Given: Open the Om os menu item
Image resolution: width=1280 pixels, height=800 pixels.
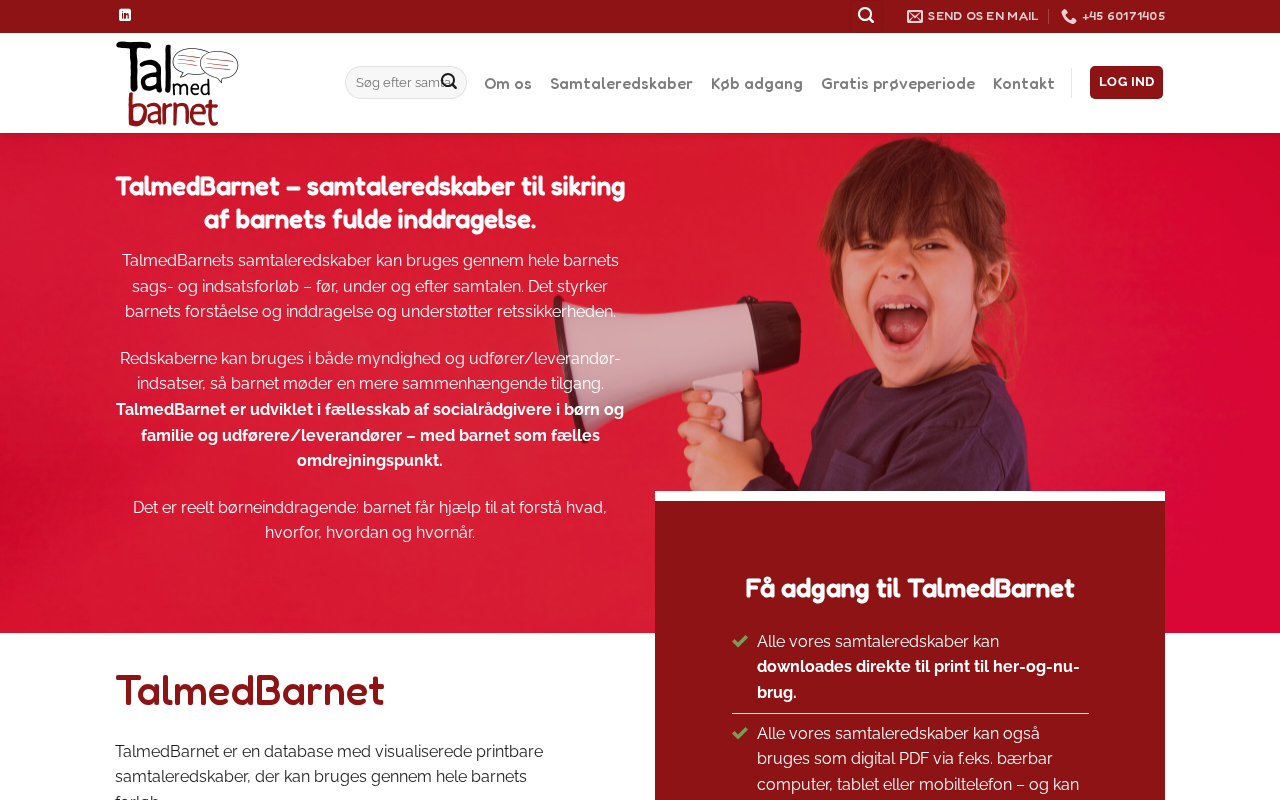Looking at the screenshot, I should click(508, 83).
